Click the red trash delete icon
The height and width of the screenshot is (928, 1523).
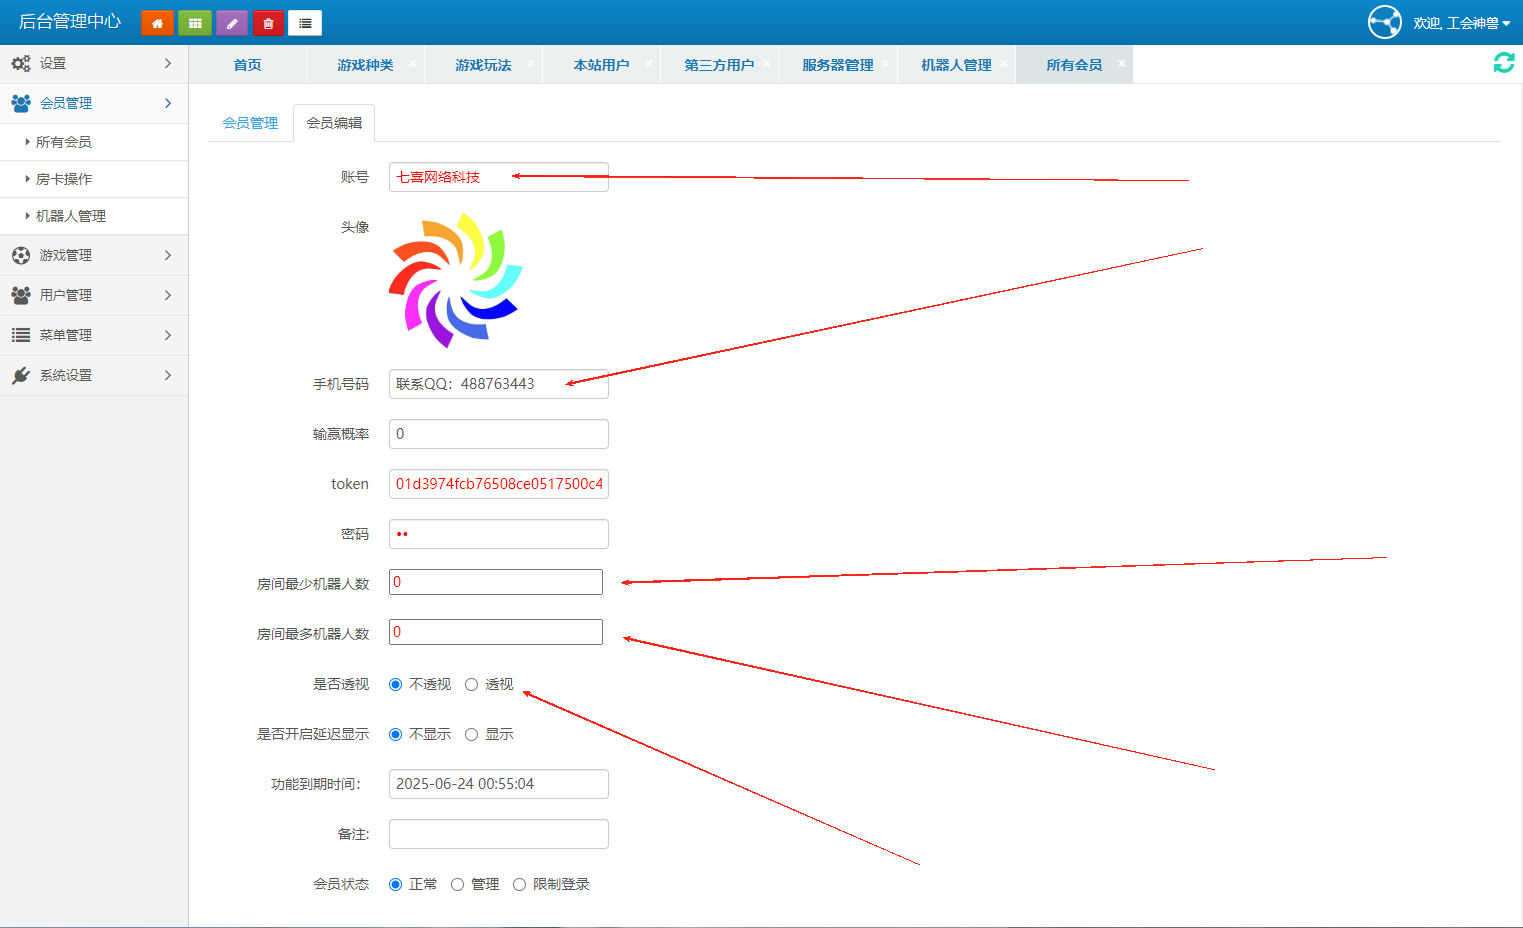268,22
